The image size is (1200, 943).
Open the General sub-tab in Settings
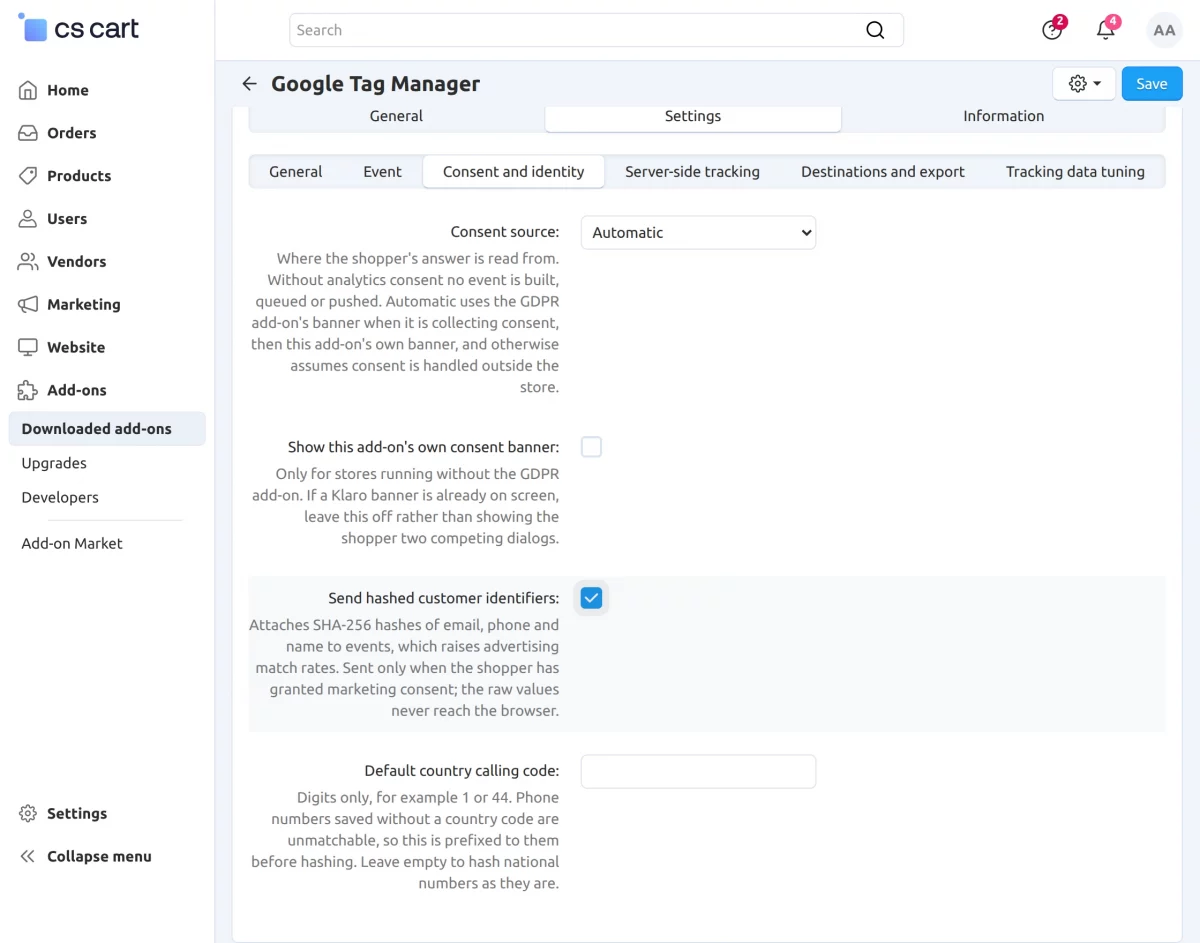click(x=295, y=172)
